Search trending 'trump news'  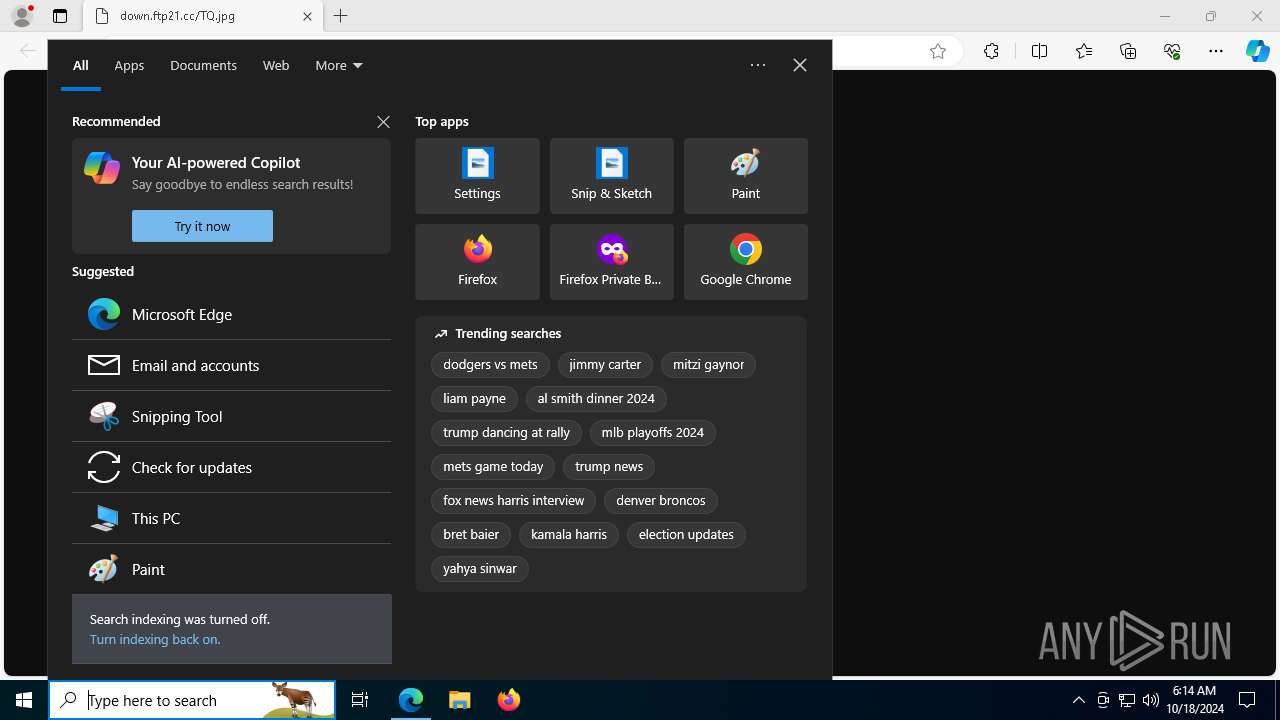[609, 467]
